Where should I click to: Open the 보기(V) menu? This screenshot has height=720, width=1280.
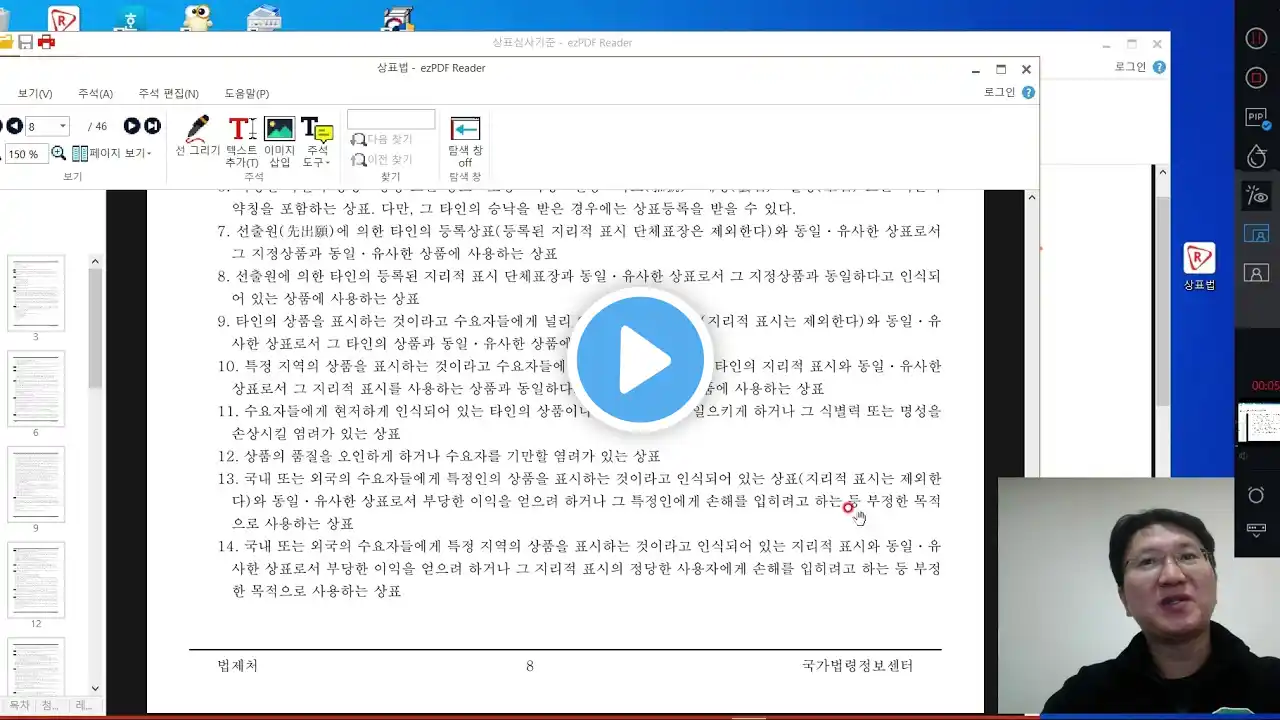35,93
